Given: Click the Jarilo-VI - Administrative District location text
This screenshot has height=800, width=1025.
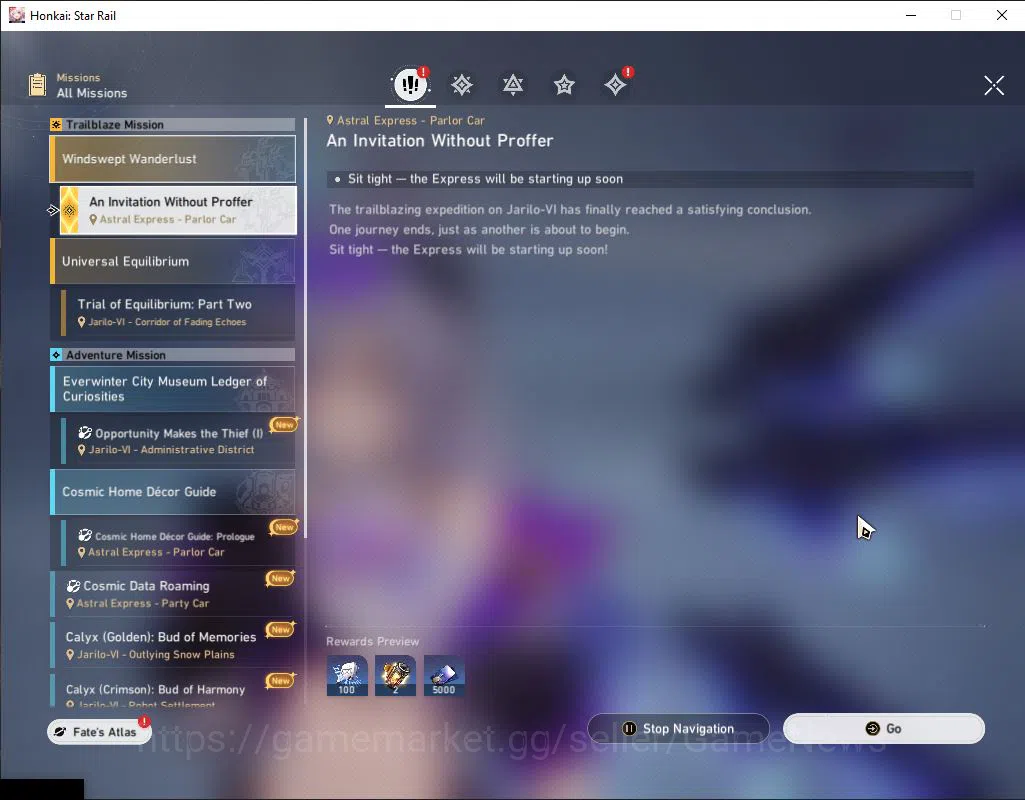Looking at the screenshot, I should click(171, 450).
